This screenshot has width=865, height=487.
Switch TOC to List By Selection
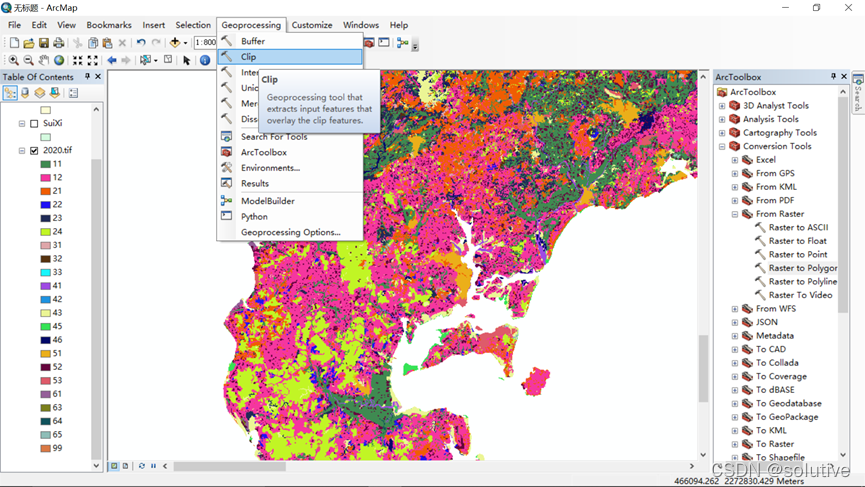55,93
